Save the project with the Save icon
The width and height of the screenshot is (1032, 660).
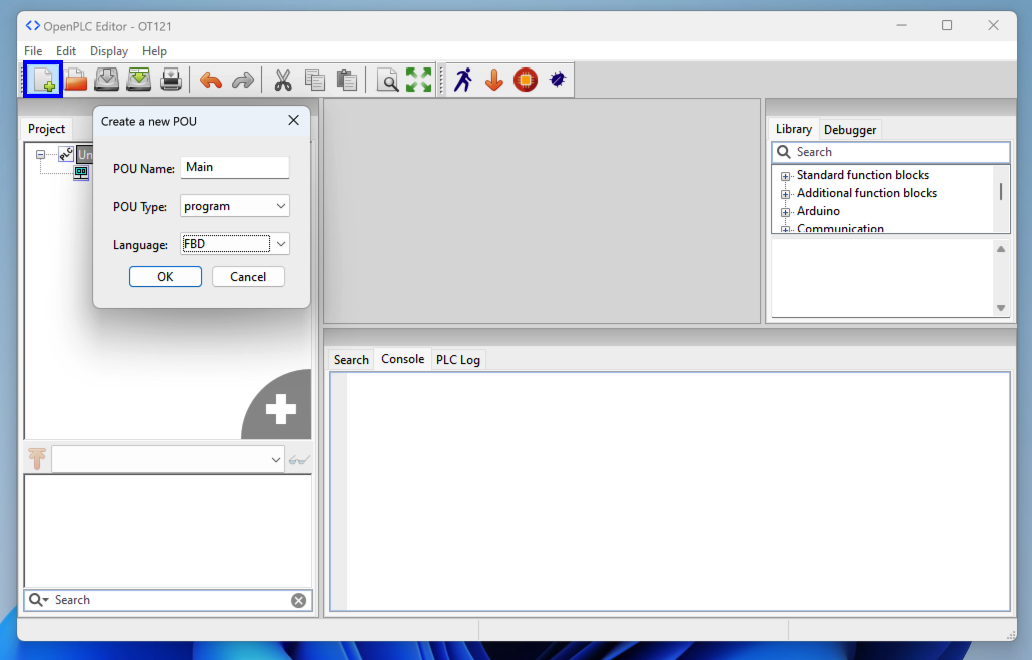[107, 80]
